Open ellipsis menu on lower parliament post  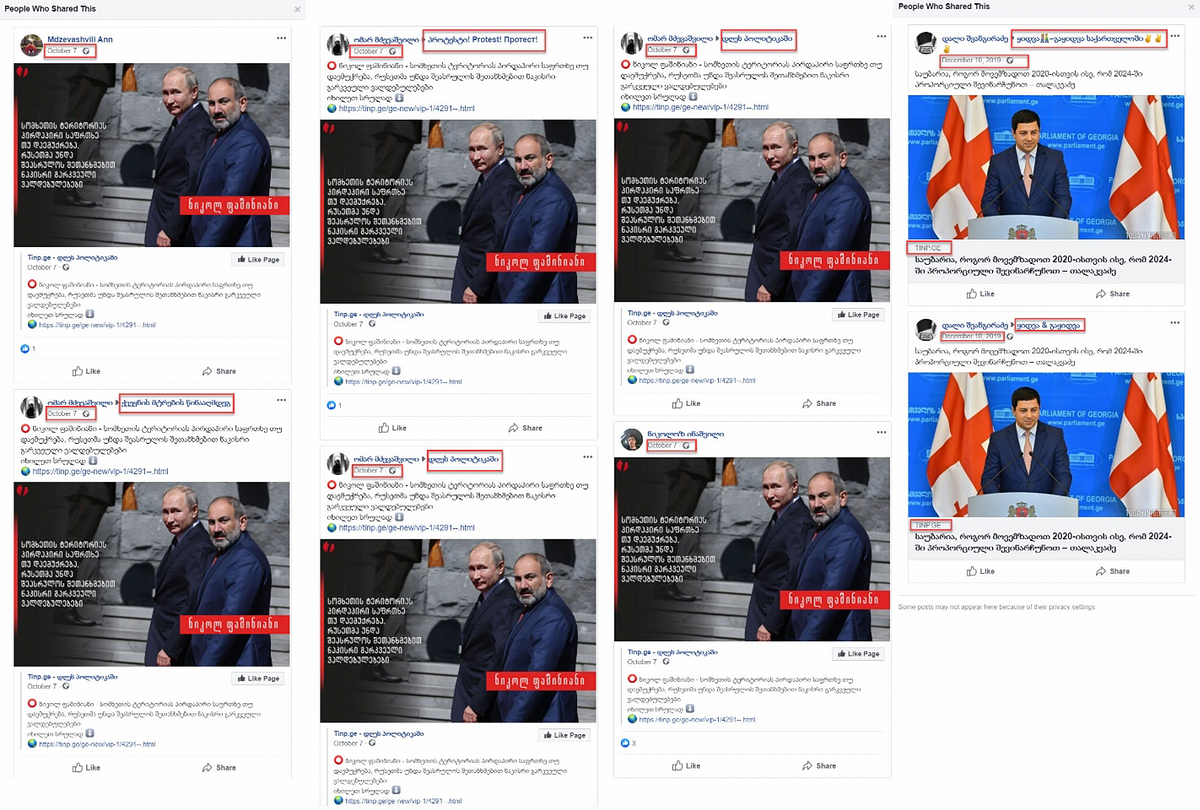(x=1174, y=323)
